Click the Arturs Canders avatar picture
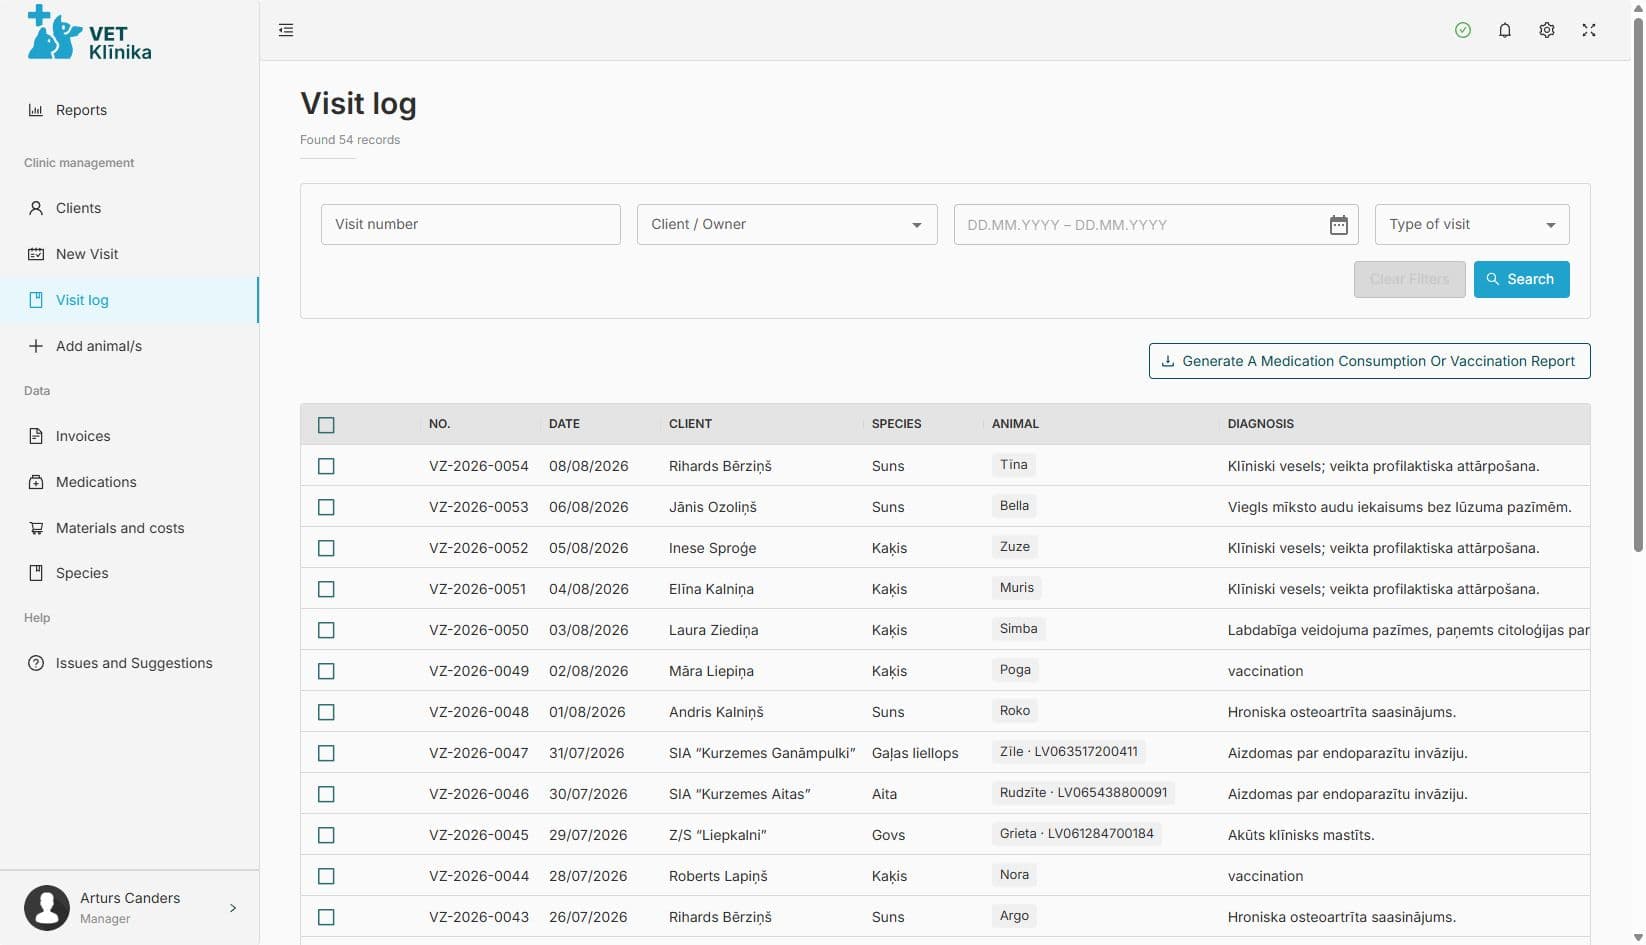Screen dimensions: 1646x945 pyautogui.click(x=47, y=908)
